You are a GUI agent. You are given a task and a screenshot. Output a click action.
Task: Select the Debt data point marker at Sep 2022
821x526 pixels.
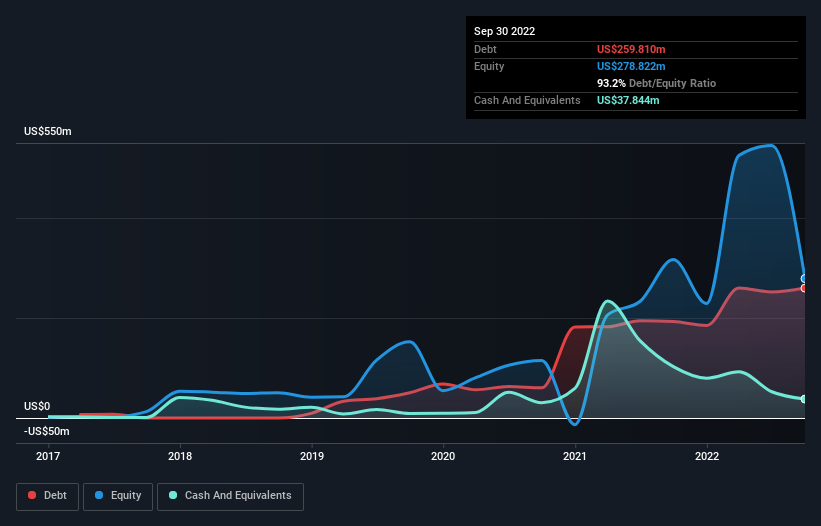(x=804, y=288)
